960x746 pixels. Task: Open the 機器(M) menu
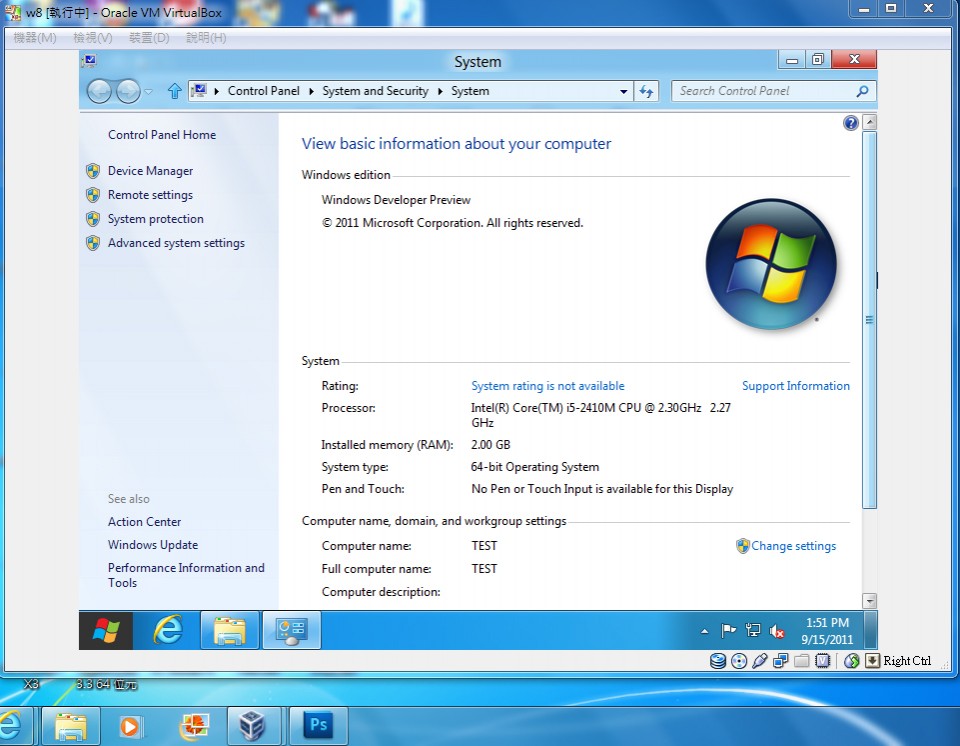[35, 38]
